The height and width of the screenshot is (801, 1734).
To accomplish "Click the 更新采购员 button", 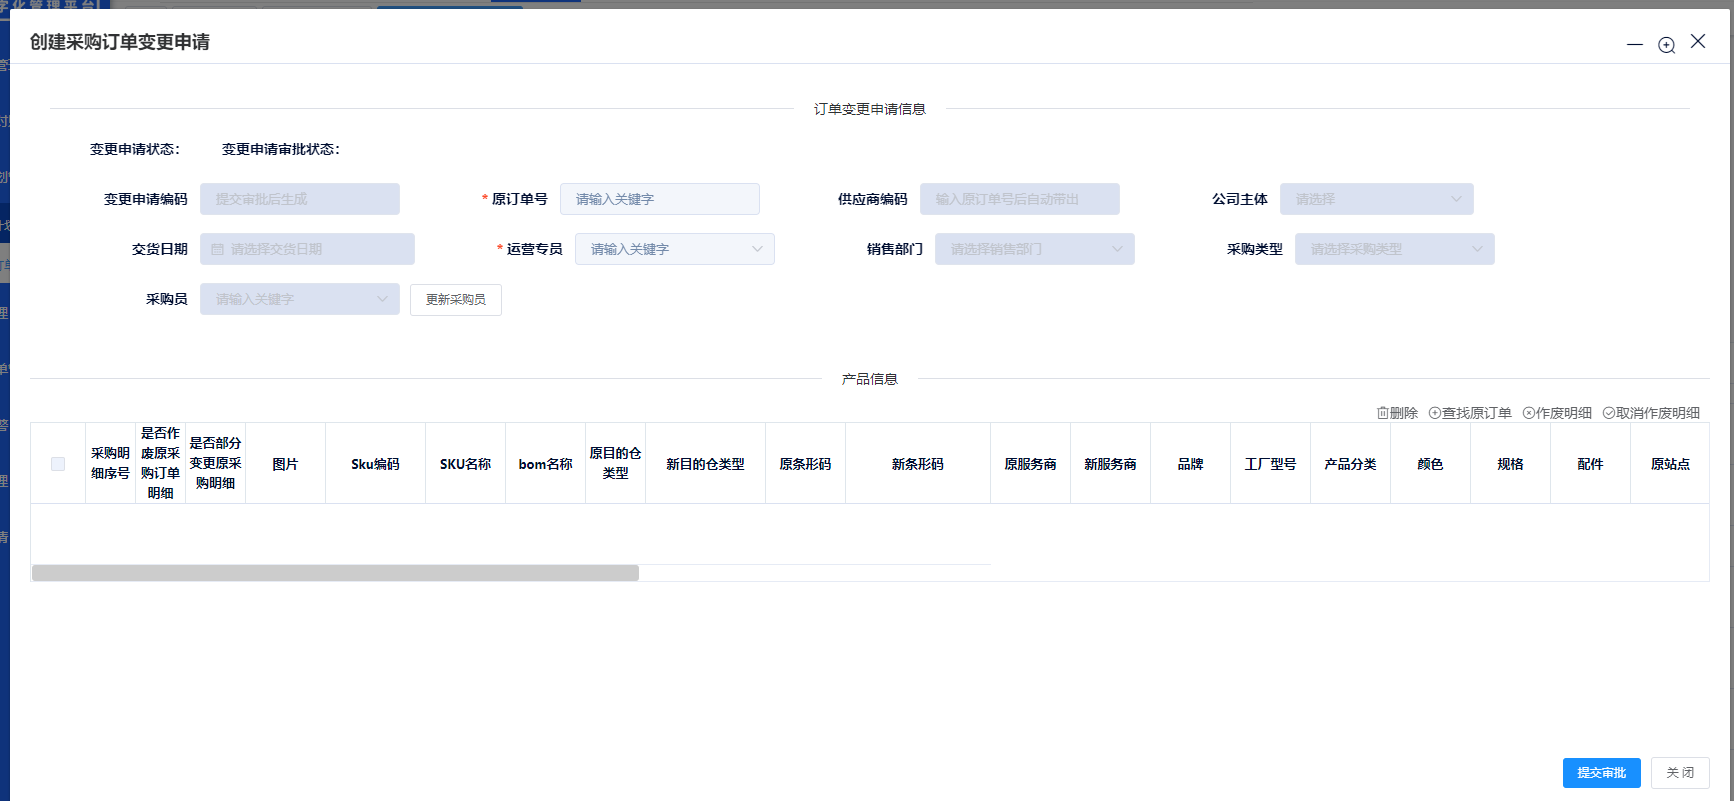I will click(456, 300).
